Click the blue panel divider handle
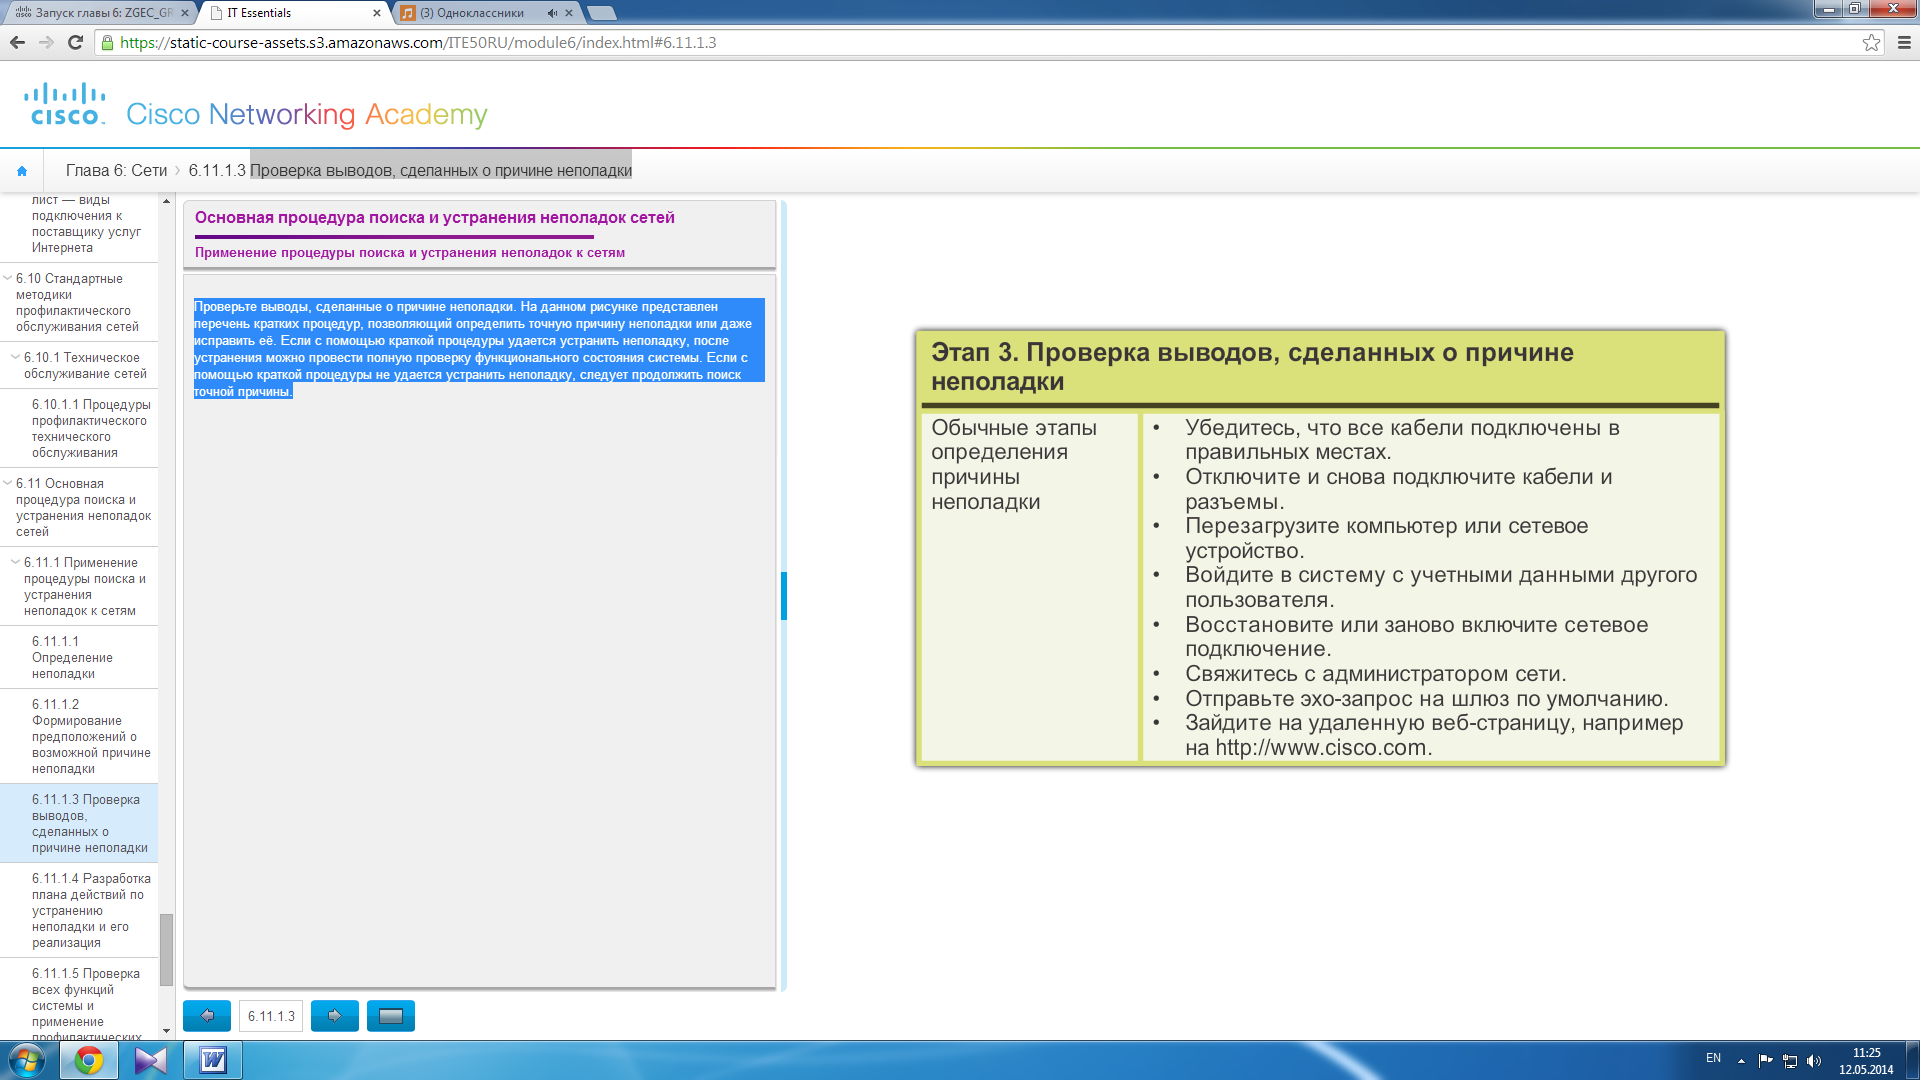Screen dimensions: 1920x1080 tap(784, 596)
